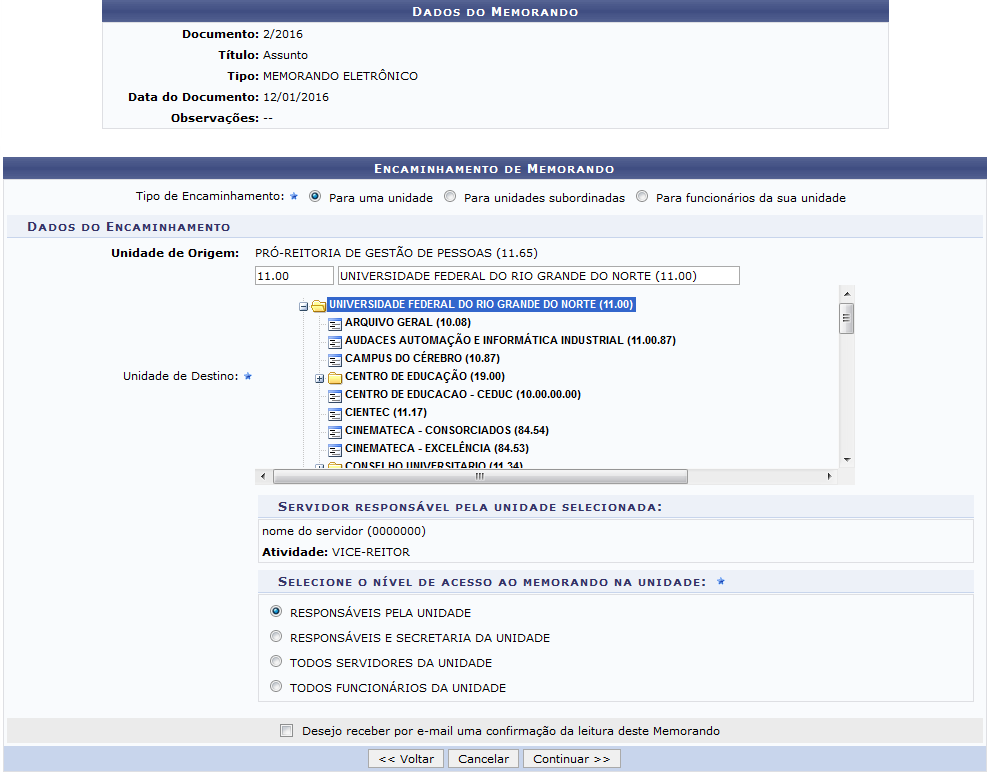Click the folder icon of CENTRO DE EDUCAÇÃO (19.00)

click(335, 378)
